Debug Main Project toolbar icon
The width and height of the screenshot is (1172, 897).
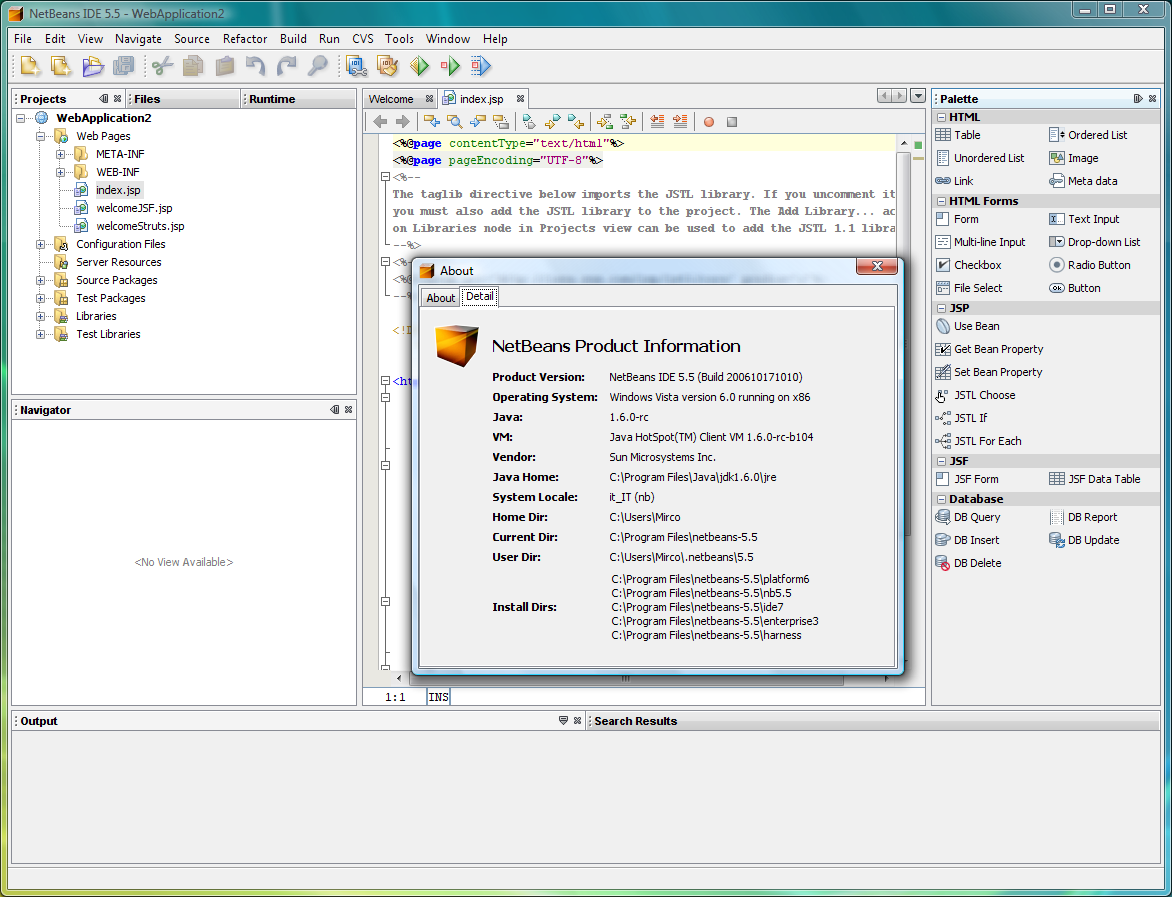pos(450,67)
